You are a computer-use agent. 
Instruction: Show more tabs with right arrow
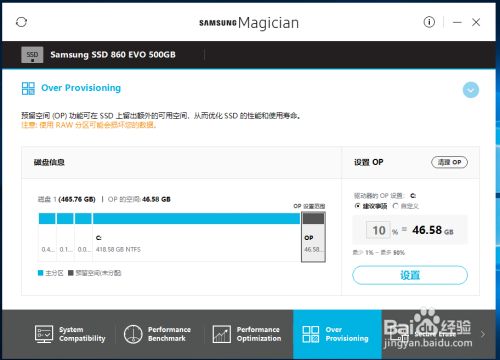(x=483, y=334)
